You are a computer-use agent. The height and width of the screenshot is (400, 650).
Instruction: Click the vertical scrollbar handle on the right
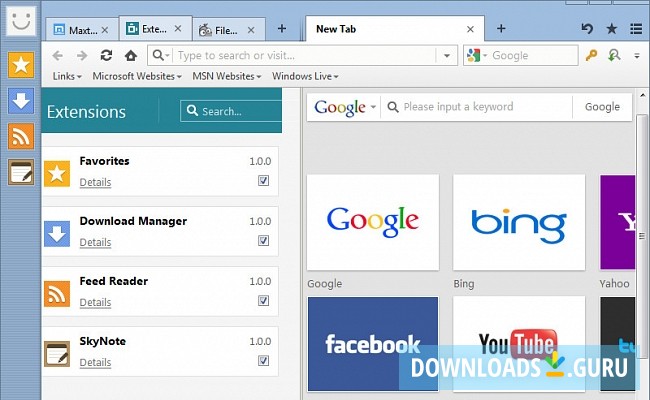click(x=643, y=235)
